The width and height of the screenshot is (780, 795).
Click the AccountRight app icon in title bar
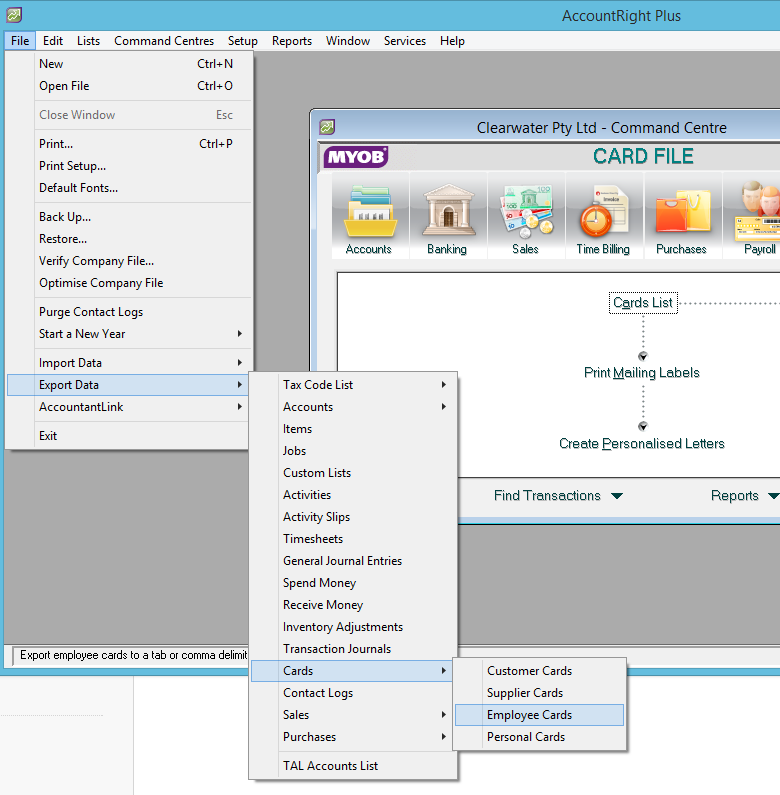click(x=14, y=15)
